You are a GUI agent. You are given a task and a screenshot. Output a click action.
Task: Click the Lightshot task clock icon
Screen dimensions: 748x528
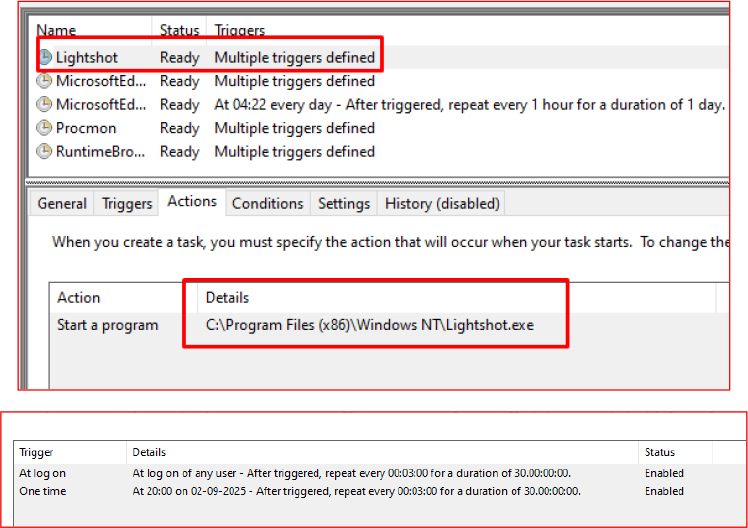click(45, 57)
